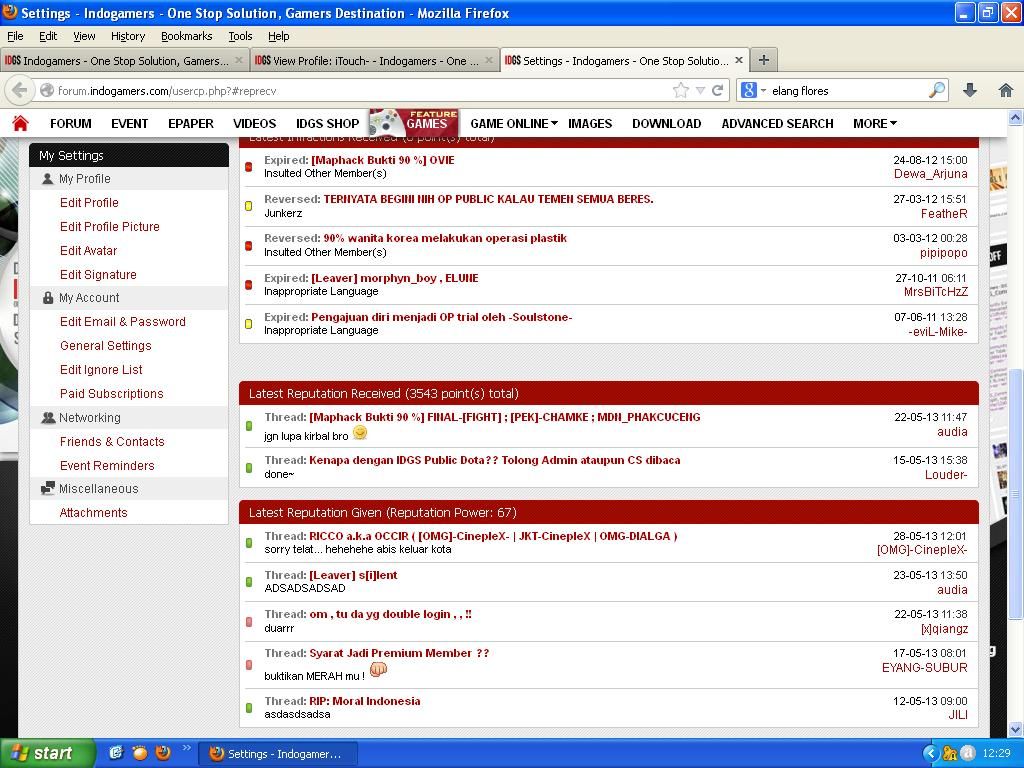Expand the MORE navigation dropdown
Viewport: 1024px width, 768px height.
click(874, 123)
